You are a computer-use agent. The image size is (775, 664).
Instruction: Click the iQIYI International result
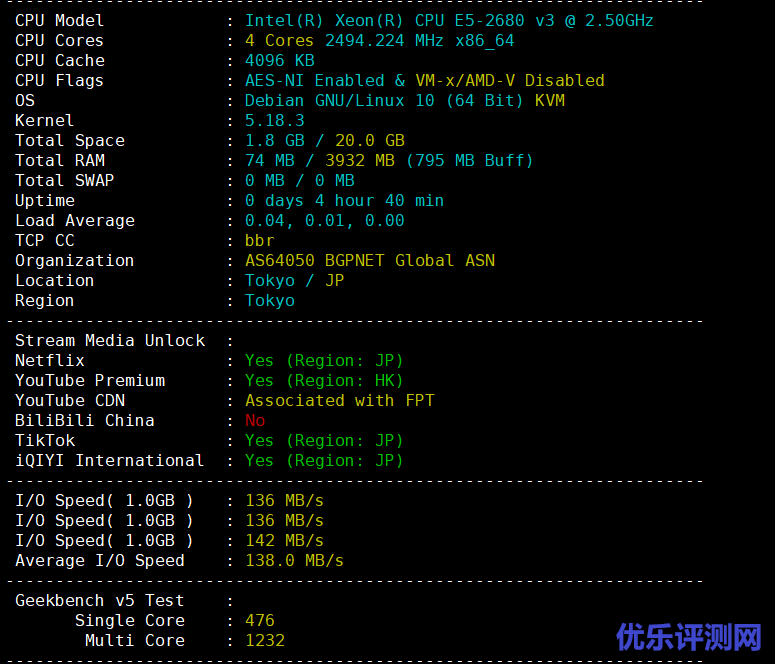324,460
